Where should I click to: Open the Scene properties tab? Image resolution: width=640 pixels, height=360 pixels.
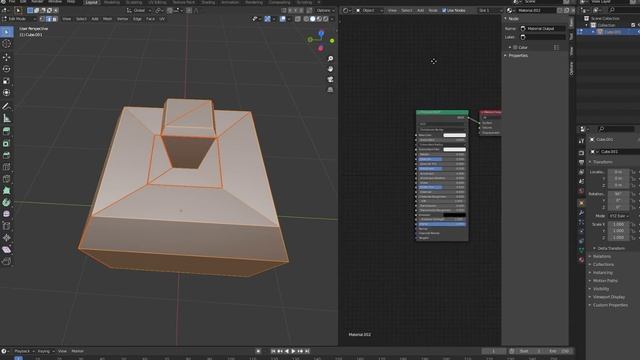pyautogui.click(x=582, y=181)
